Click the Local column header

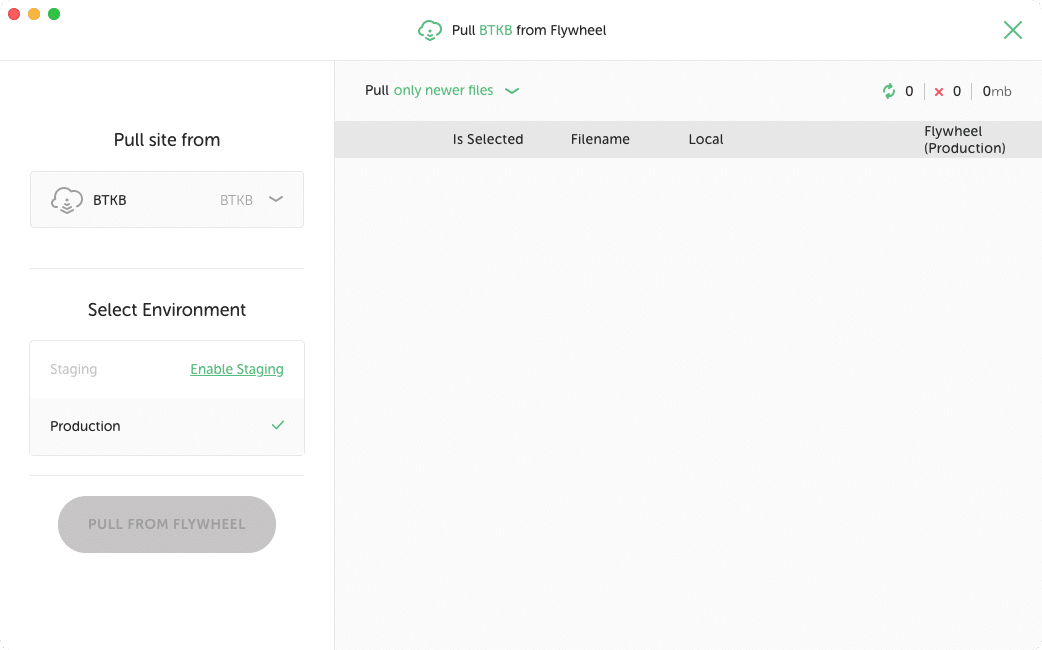click(x=706, y=139)
